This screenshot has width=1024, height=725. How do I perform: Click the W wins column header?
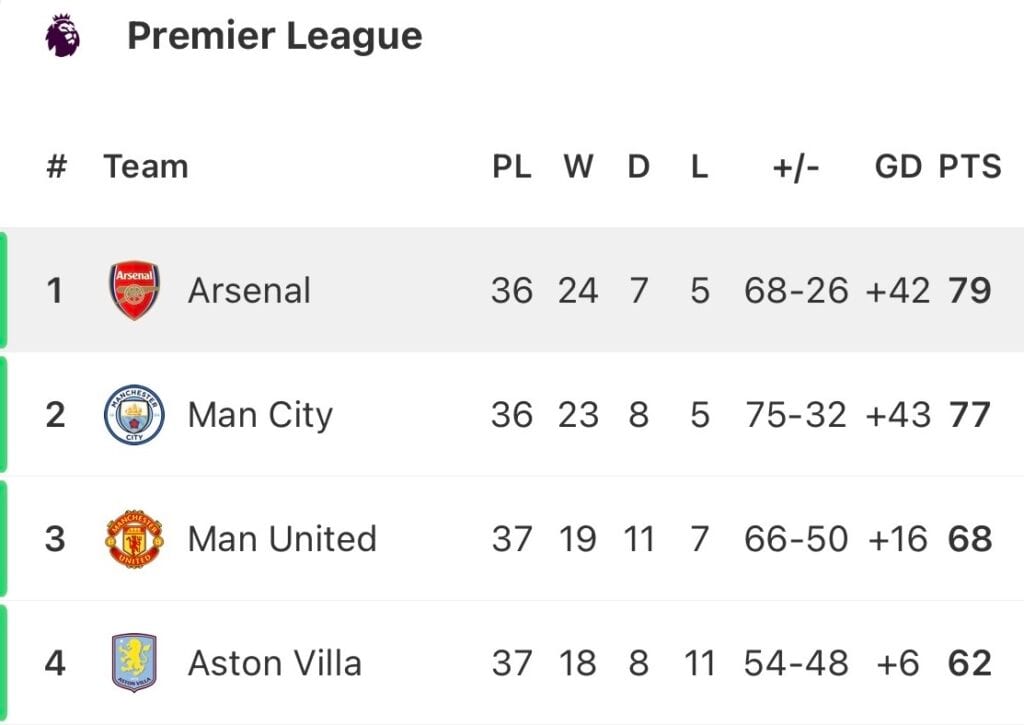click(579, 167)
